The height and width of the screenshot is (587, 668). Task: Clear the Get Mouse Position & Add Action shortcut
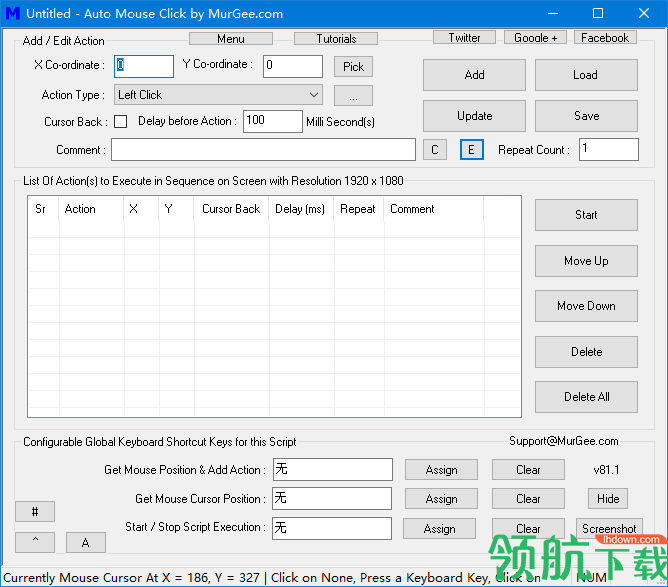(528, 470)
